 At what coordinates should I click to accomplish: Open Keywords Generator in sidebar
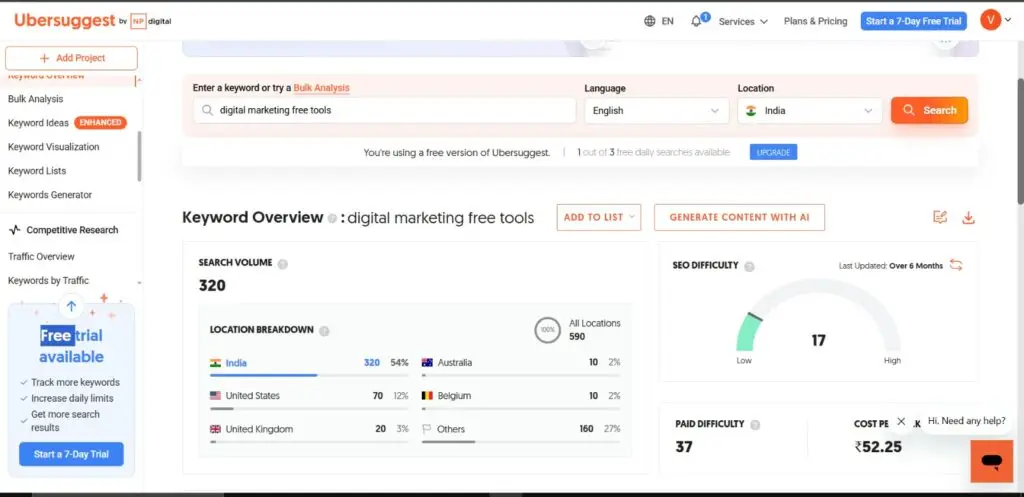50,195
